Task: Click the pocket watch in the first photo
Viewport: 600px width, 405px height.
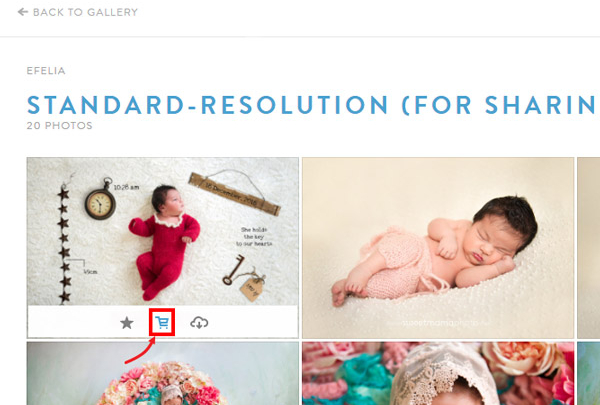Action: 101,199
